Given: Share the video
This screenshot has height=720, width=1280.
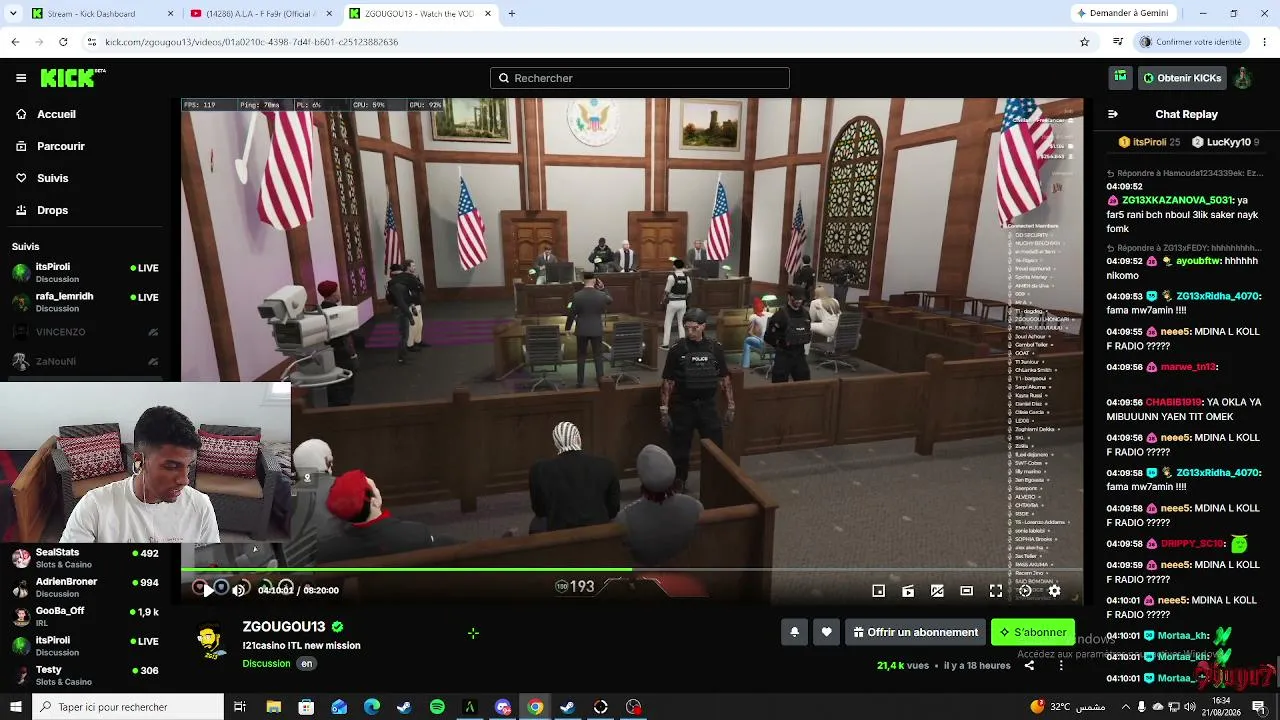Looking at the screenshot, I should point(1029,665).
